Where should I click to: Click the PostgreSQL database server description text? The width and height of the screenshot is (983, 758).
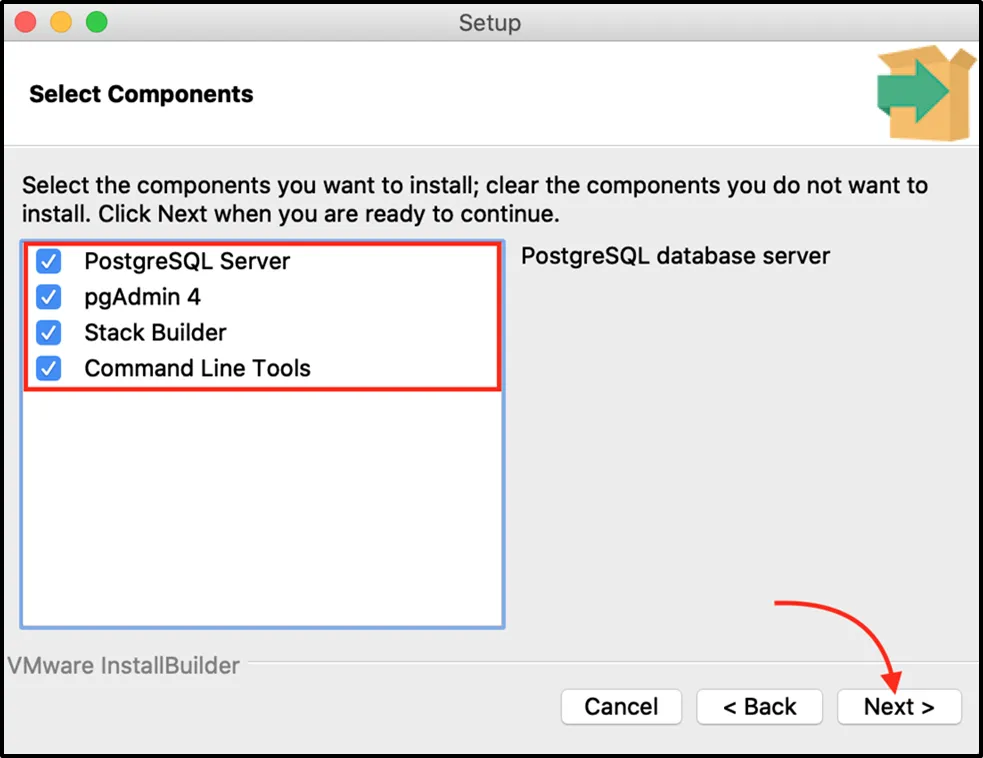[x=676, y=256]
